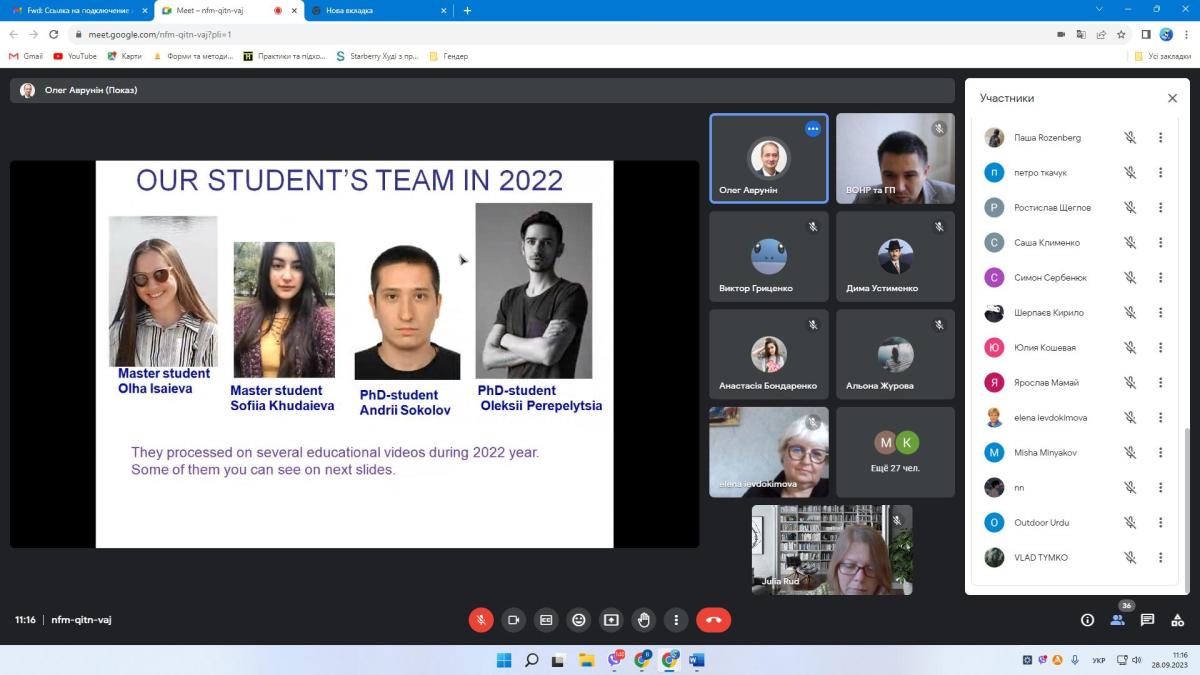Open the chat messages panel
The width and height of the screenshot is (1200, 675).
tap(1147, 620)
